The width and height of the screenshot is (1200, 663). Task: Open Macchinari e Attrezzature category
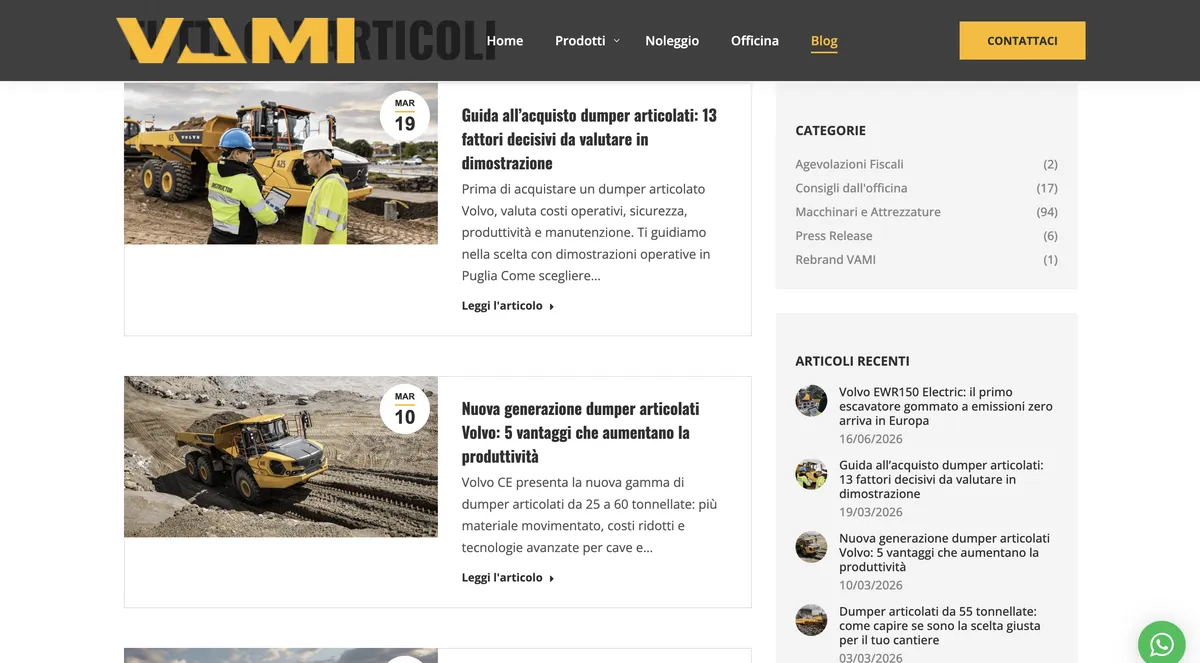pyautogui.click(x=868, y=212)
